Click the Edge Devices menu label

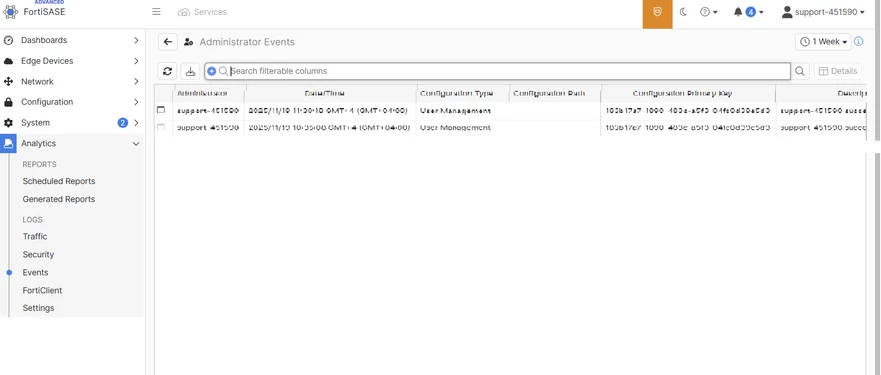pos(47,61)
